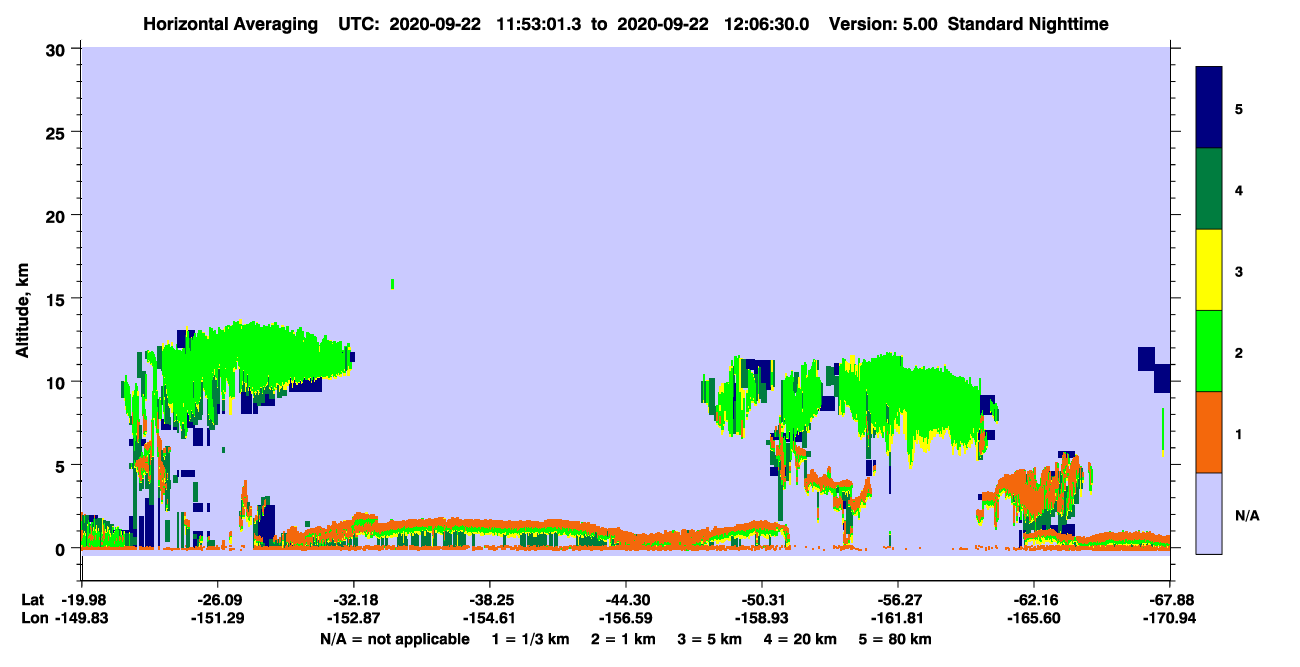Click longitude value -149.83
Screen dimensions: 1300x667
tap(82, 619)
